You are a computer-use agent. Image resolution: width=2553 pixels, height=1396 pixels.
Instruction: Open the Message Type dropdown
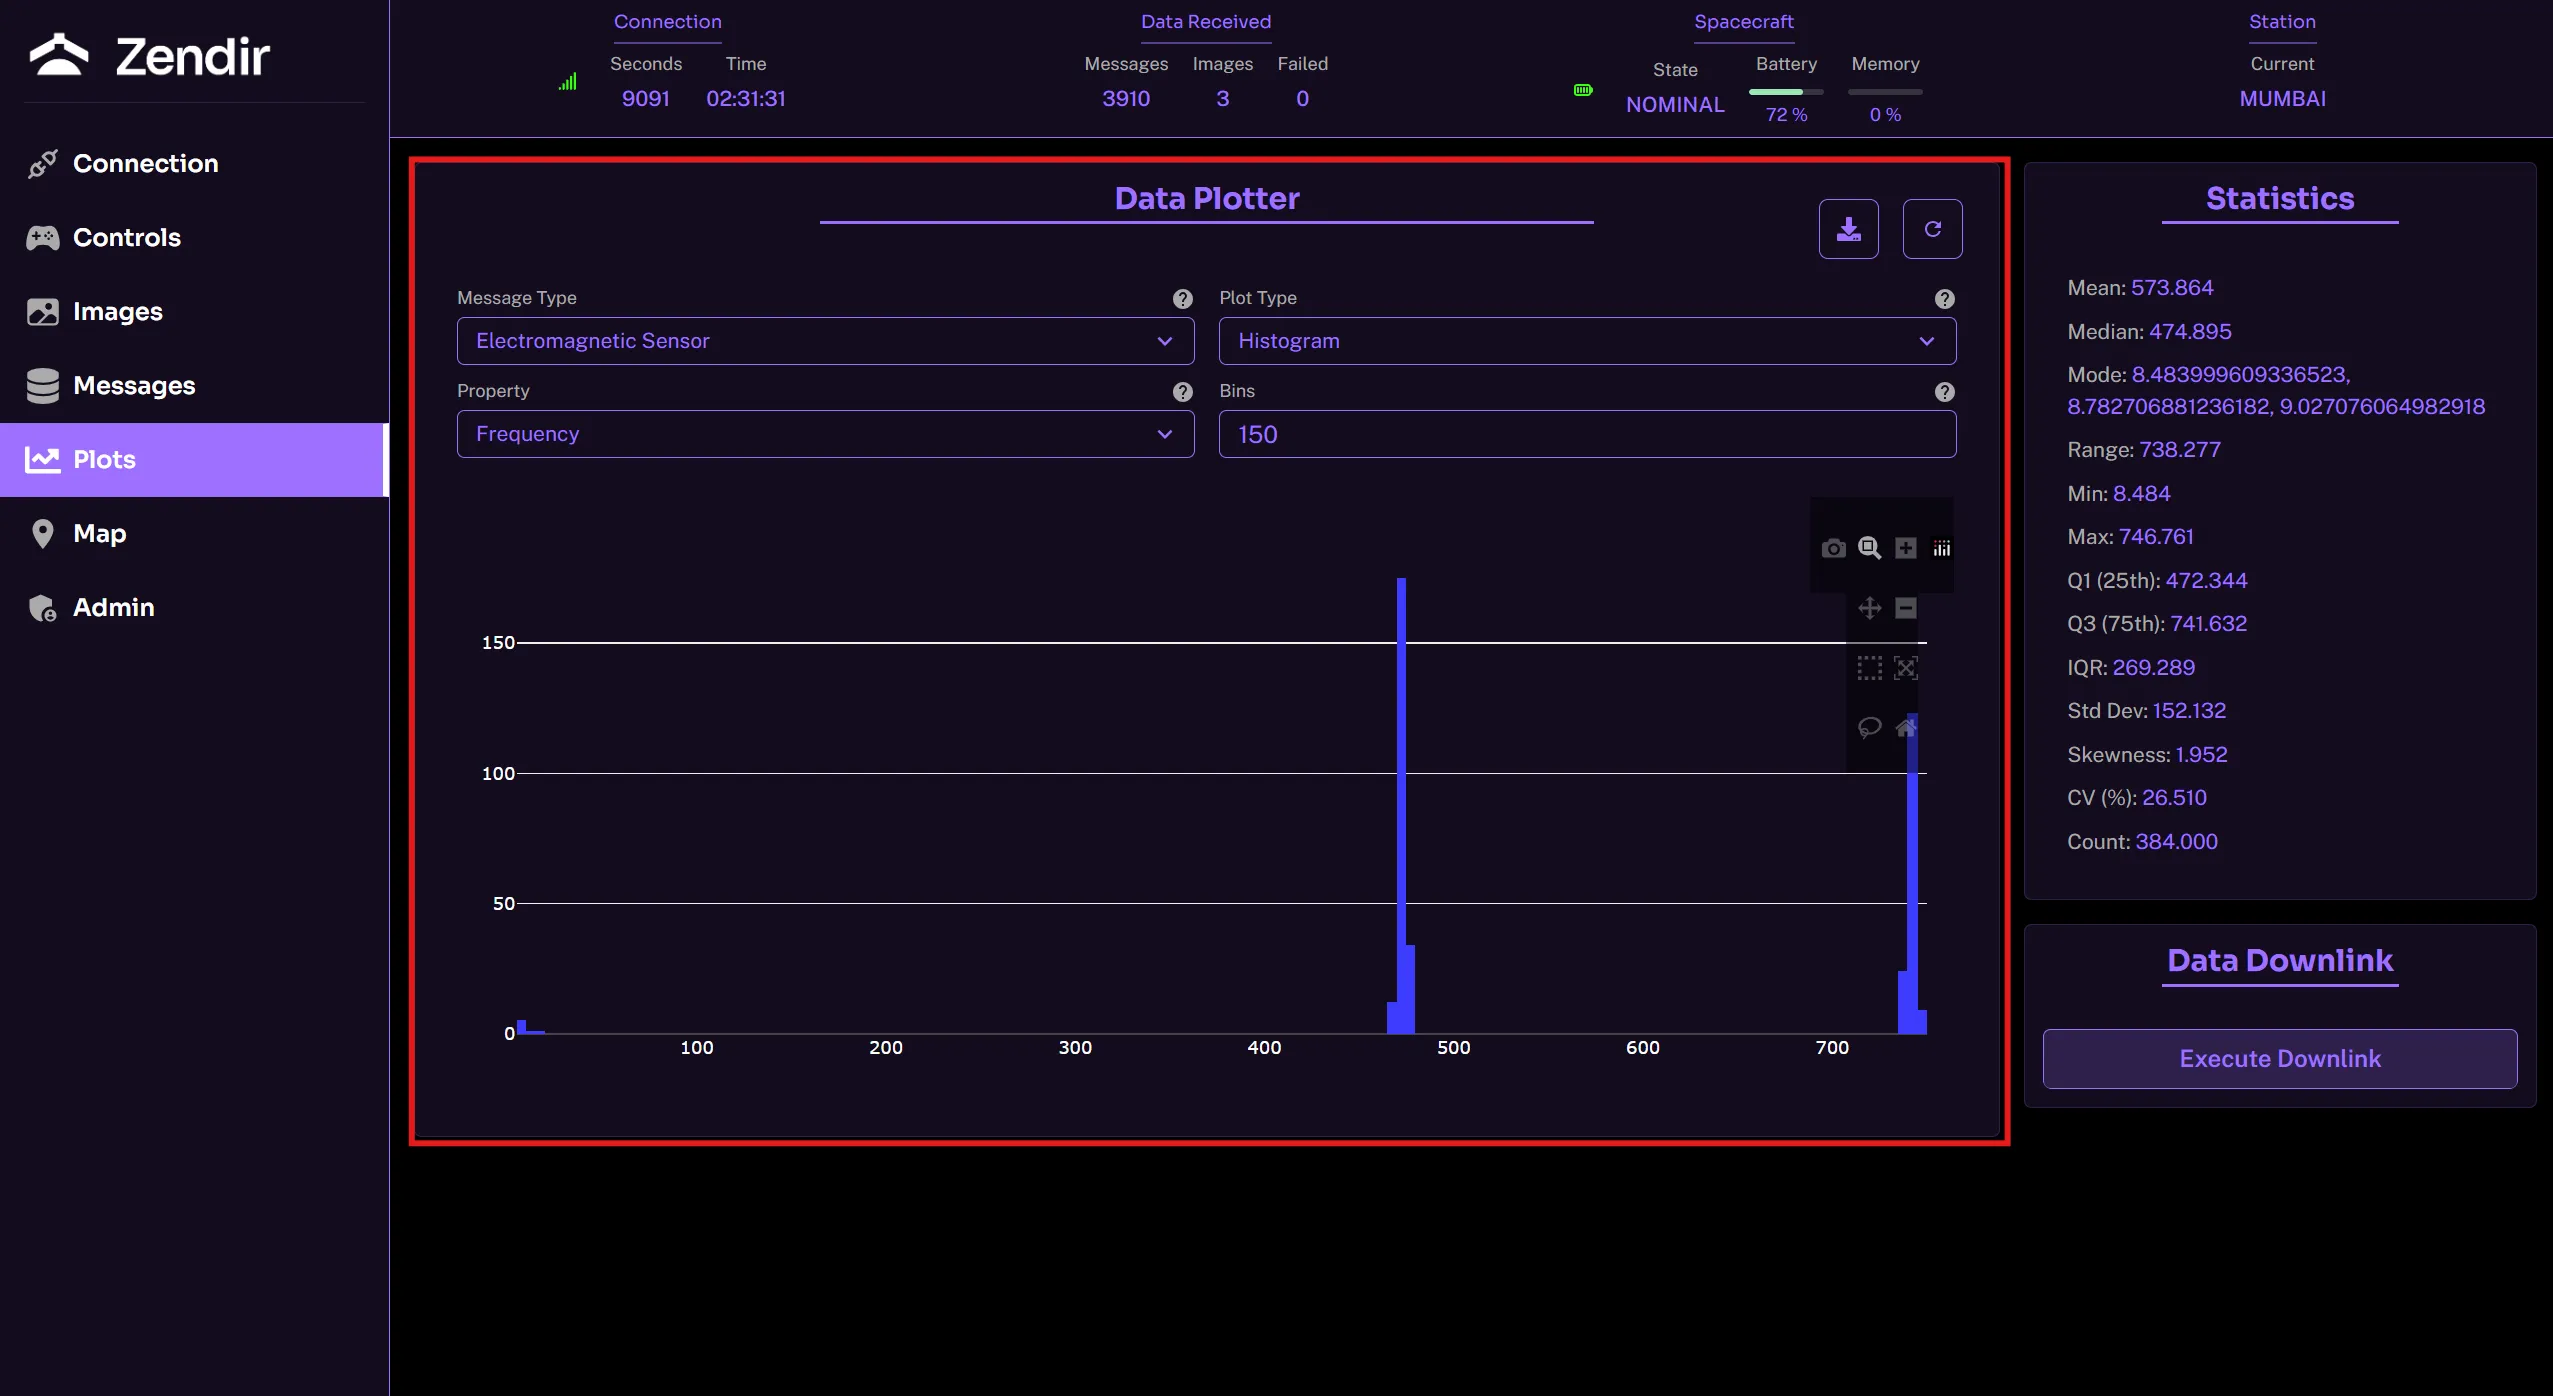[x=825, y=341]
